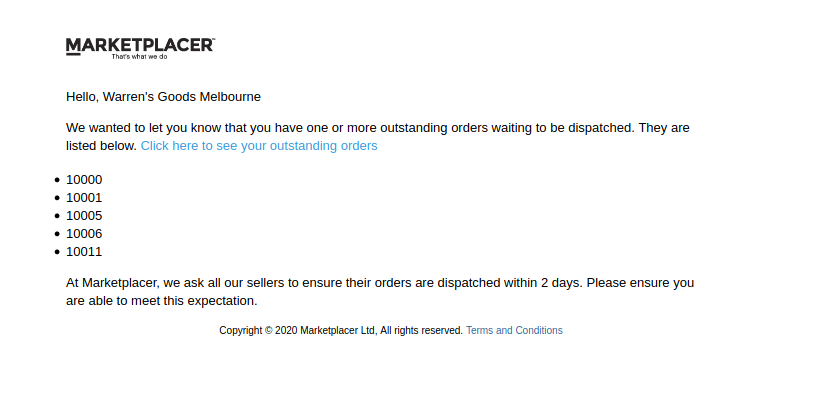Select order number 10005 in the list

(84, 216)
